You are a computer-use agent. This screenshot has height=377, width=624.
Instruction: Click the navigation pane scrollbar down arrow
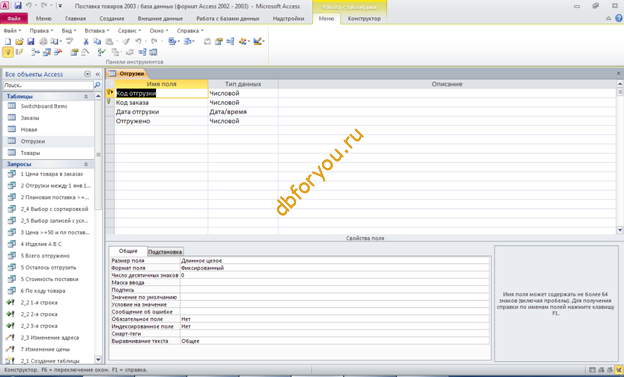coord(98,360)
